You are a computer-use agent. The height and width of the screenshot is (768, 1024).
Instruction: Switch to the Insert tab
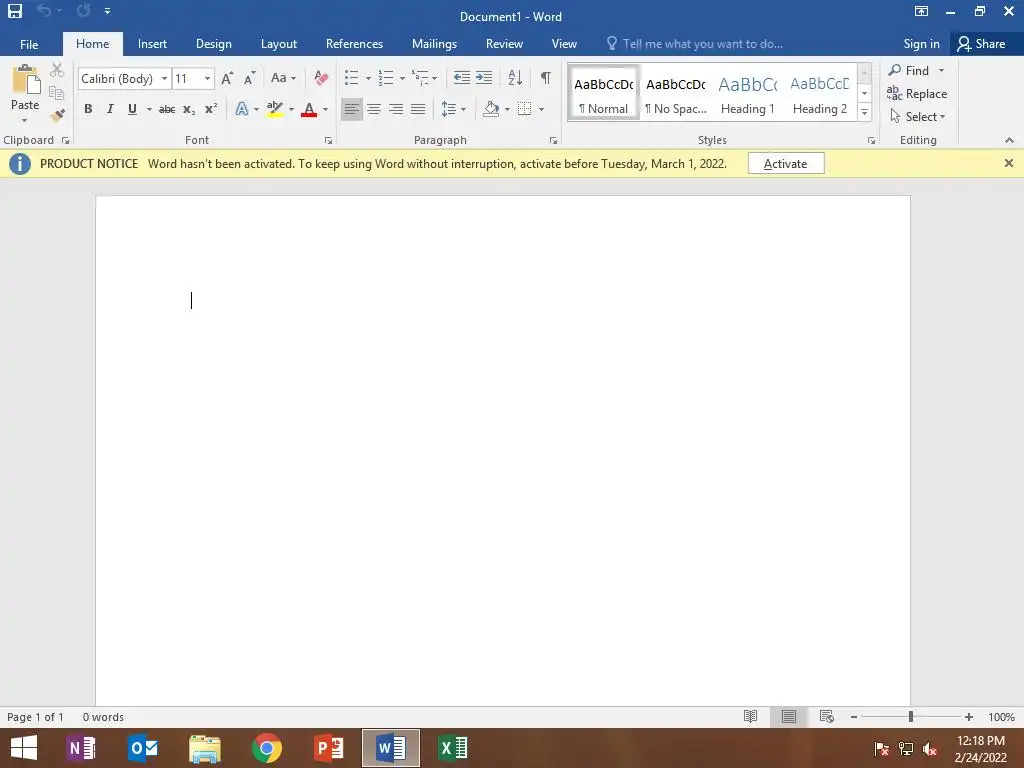(152, 44)
